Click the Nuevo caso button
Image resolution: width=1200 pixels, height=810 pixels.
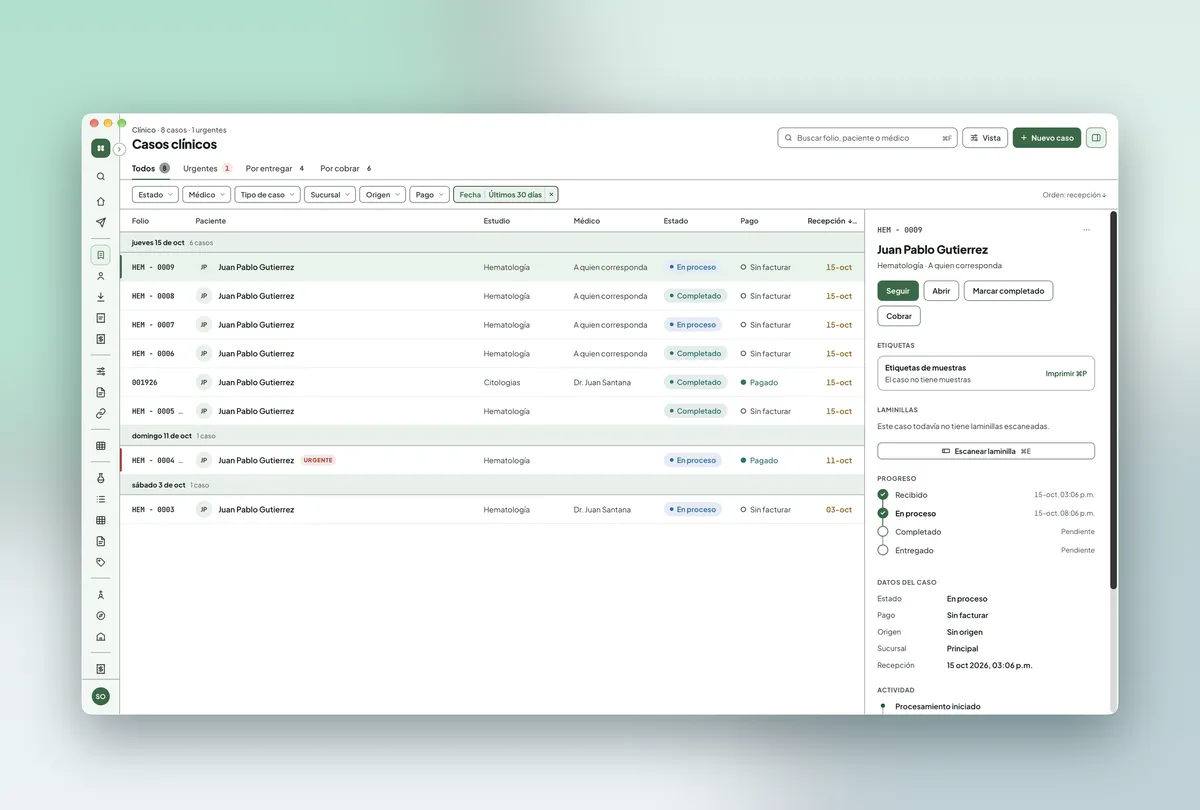(x=1047, y=138)
